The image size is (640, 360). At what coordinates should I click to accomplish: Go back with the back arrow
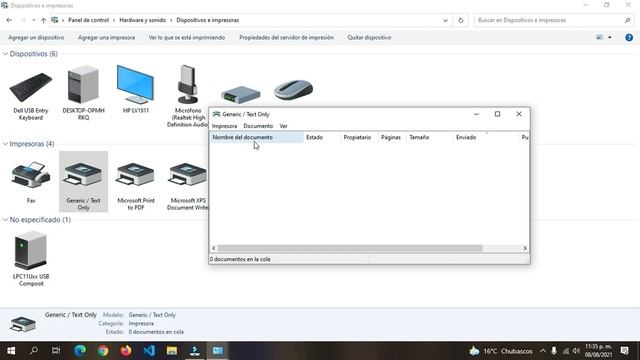9,20
